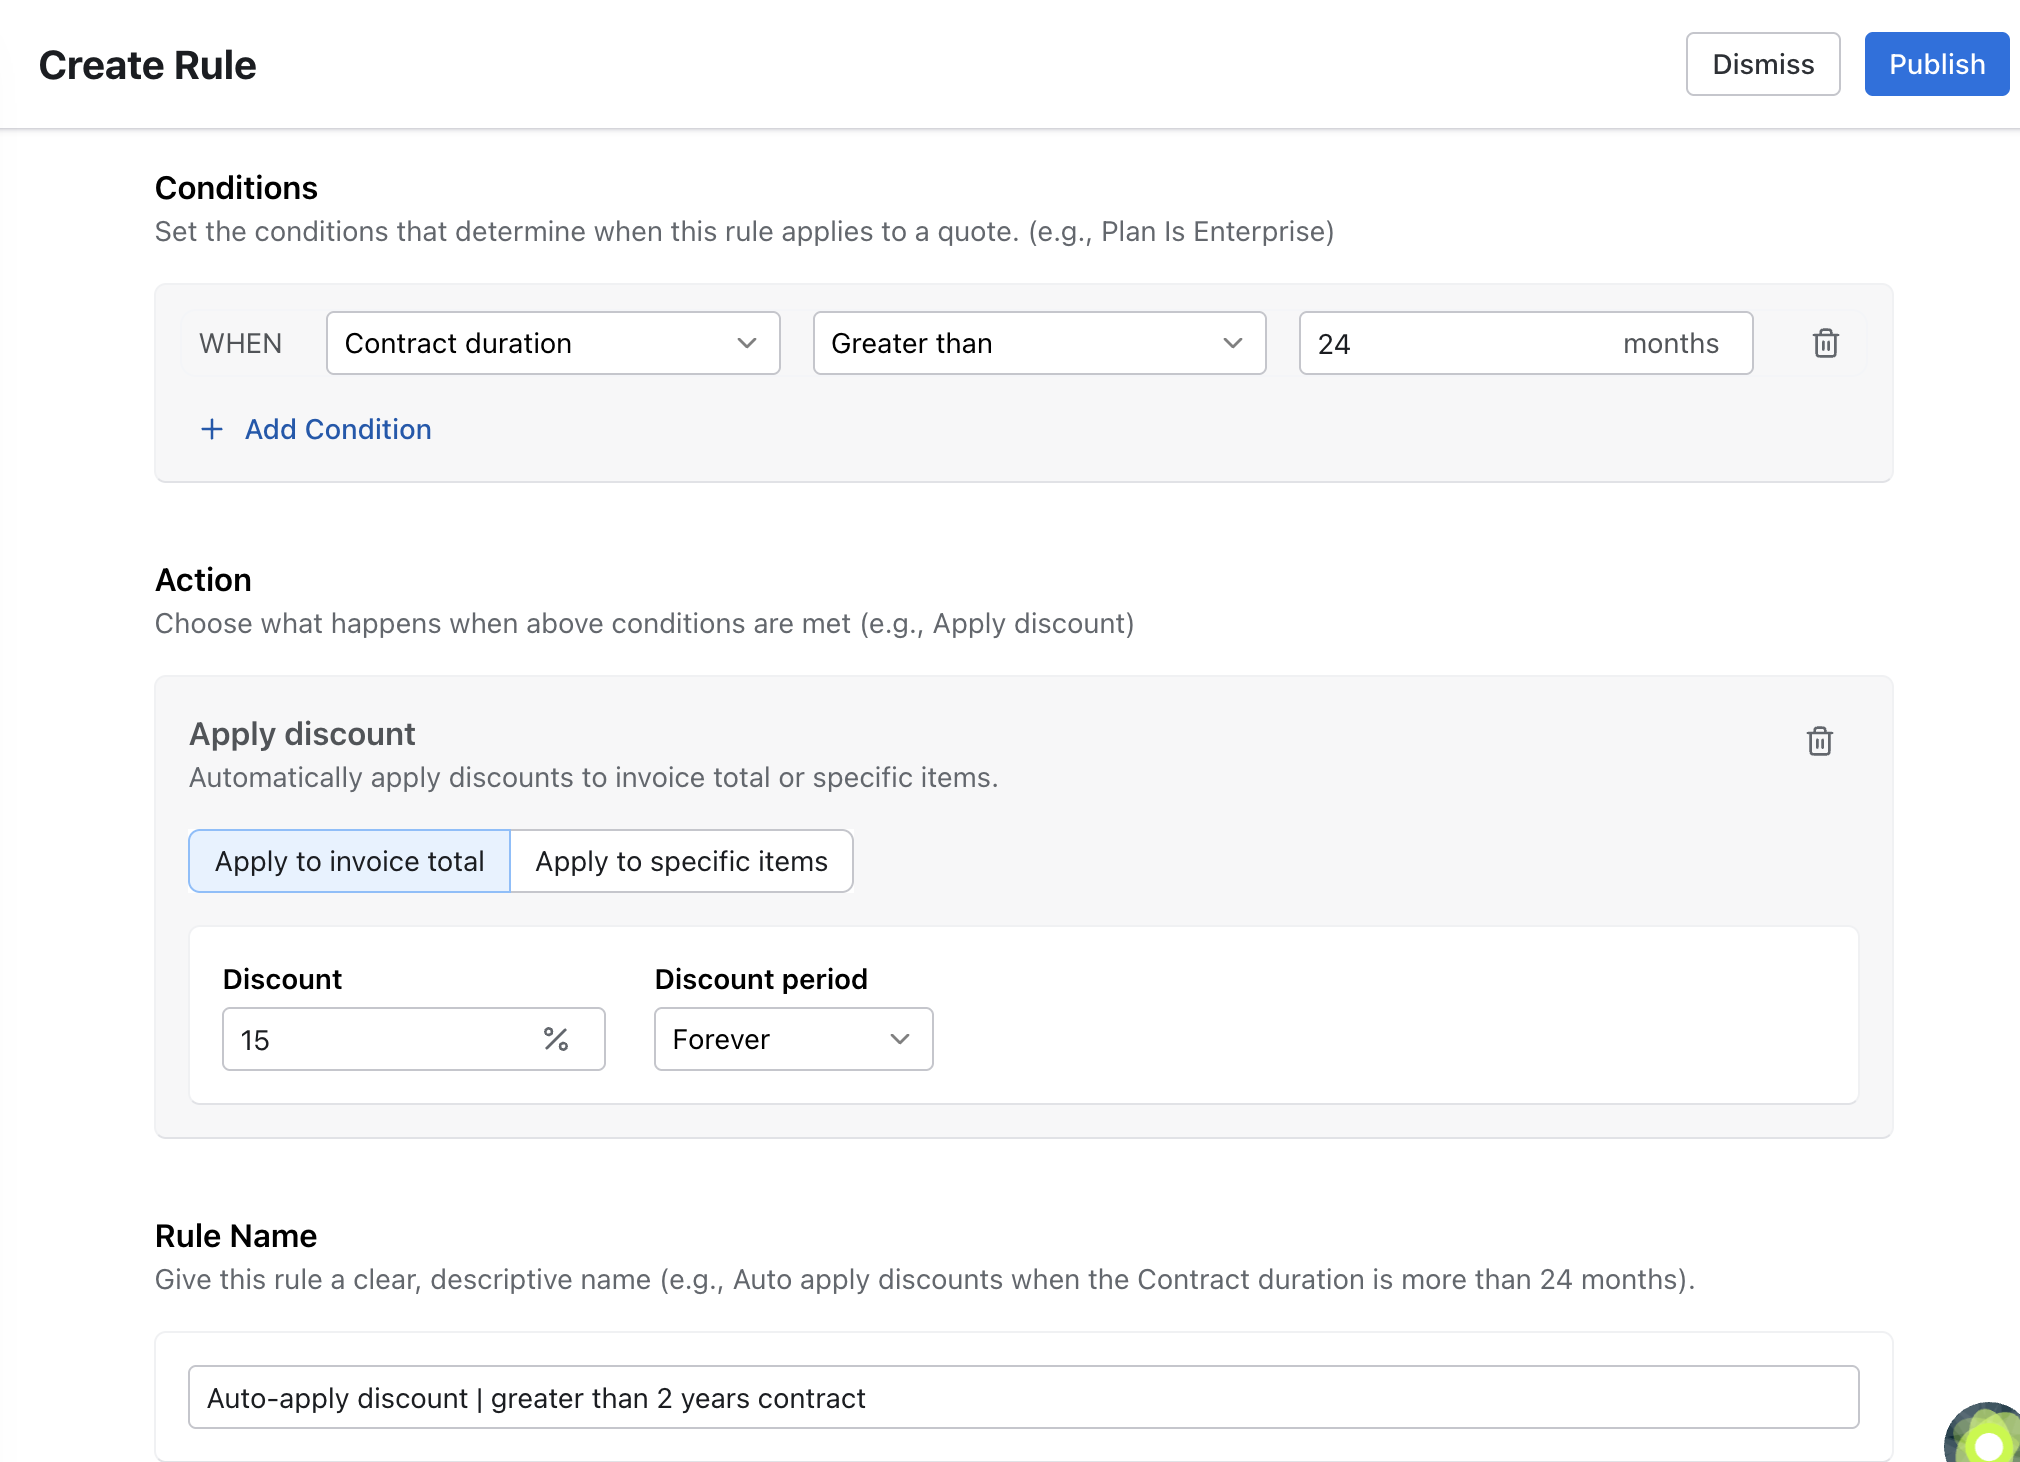Delete the Contract duration condition row
Viewport: 2020px width, 1462px height.
click(x=1825, y=343)
